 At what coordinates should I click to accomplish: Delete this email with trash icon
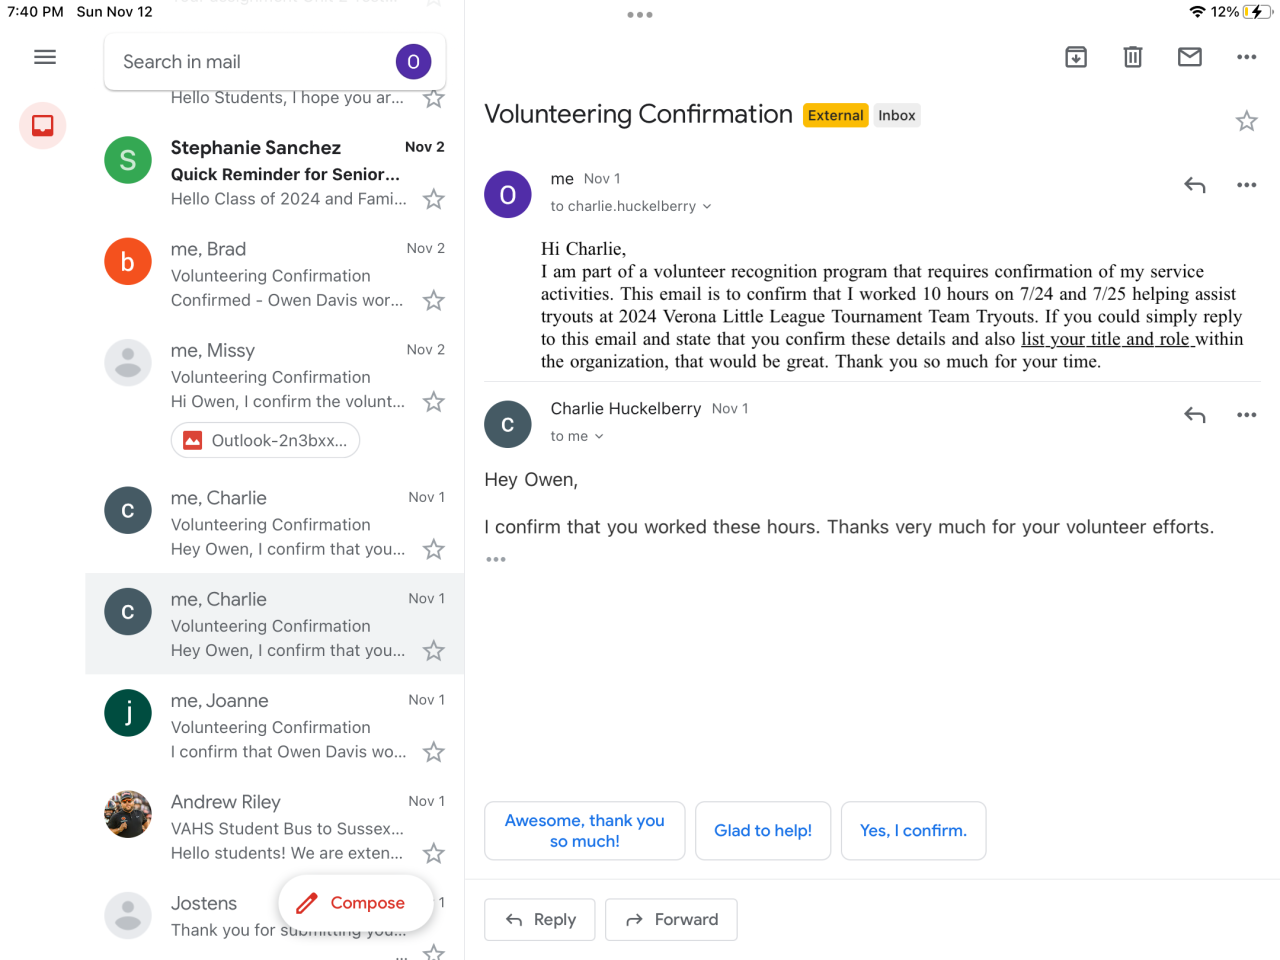pos(1133,57)
